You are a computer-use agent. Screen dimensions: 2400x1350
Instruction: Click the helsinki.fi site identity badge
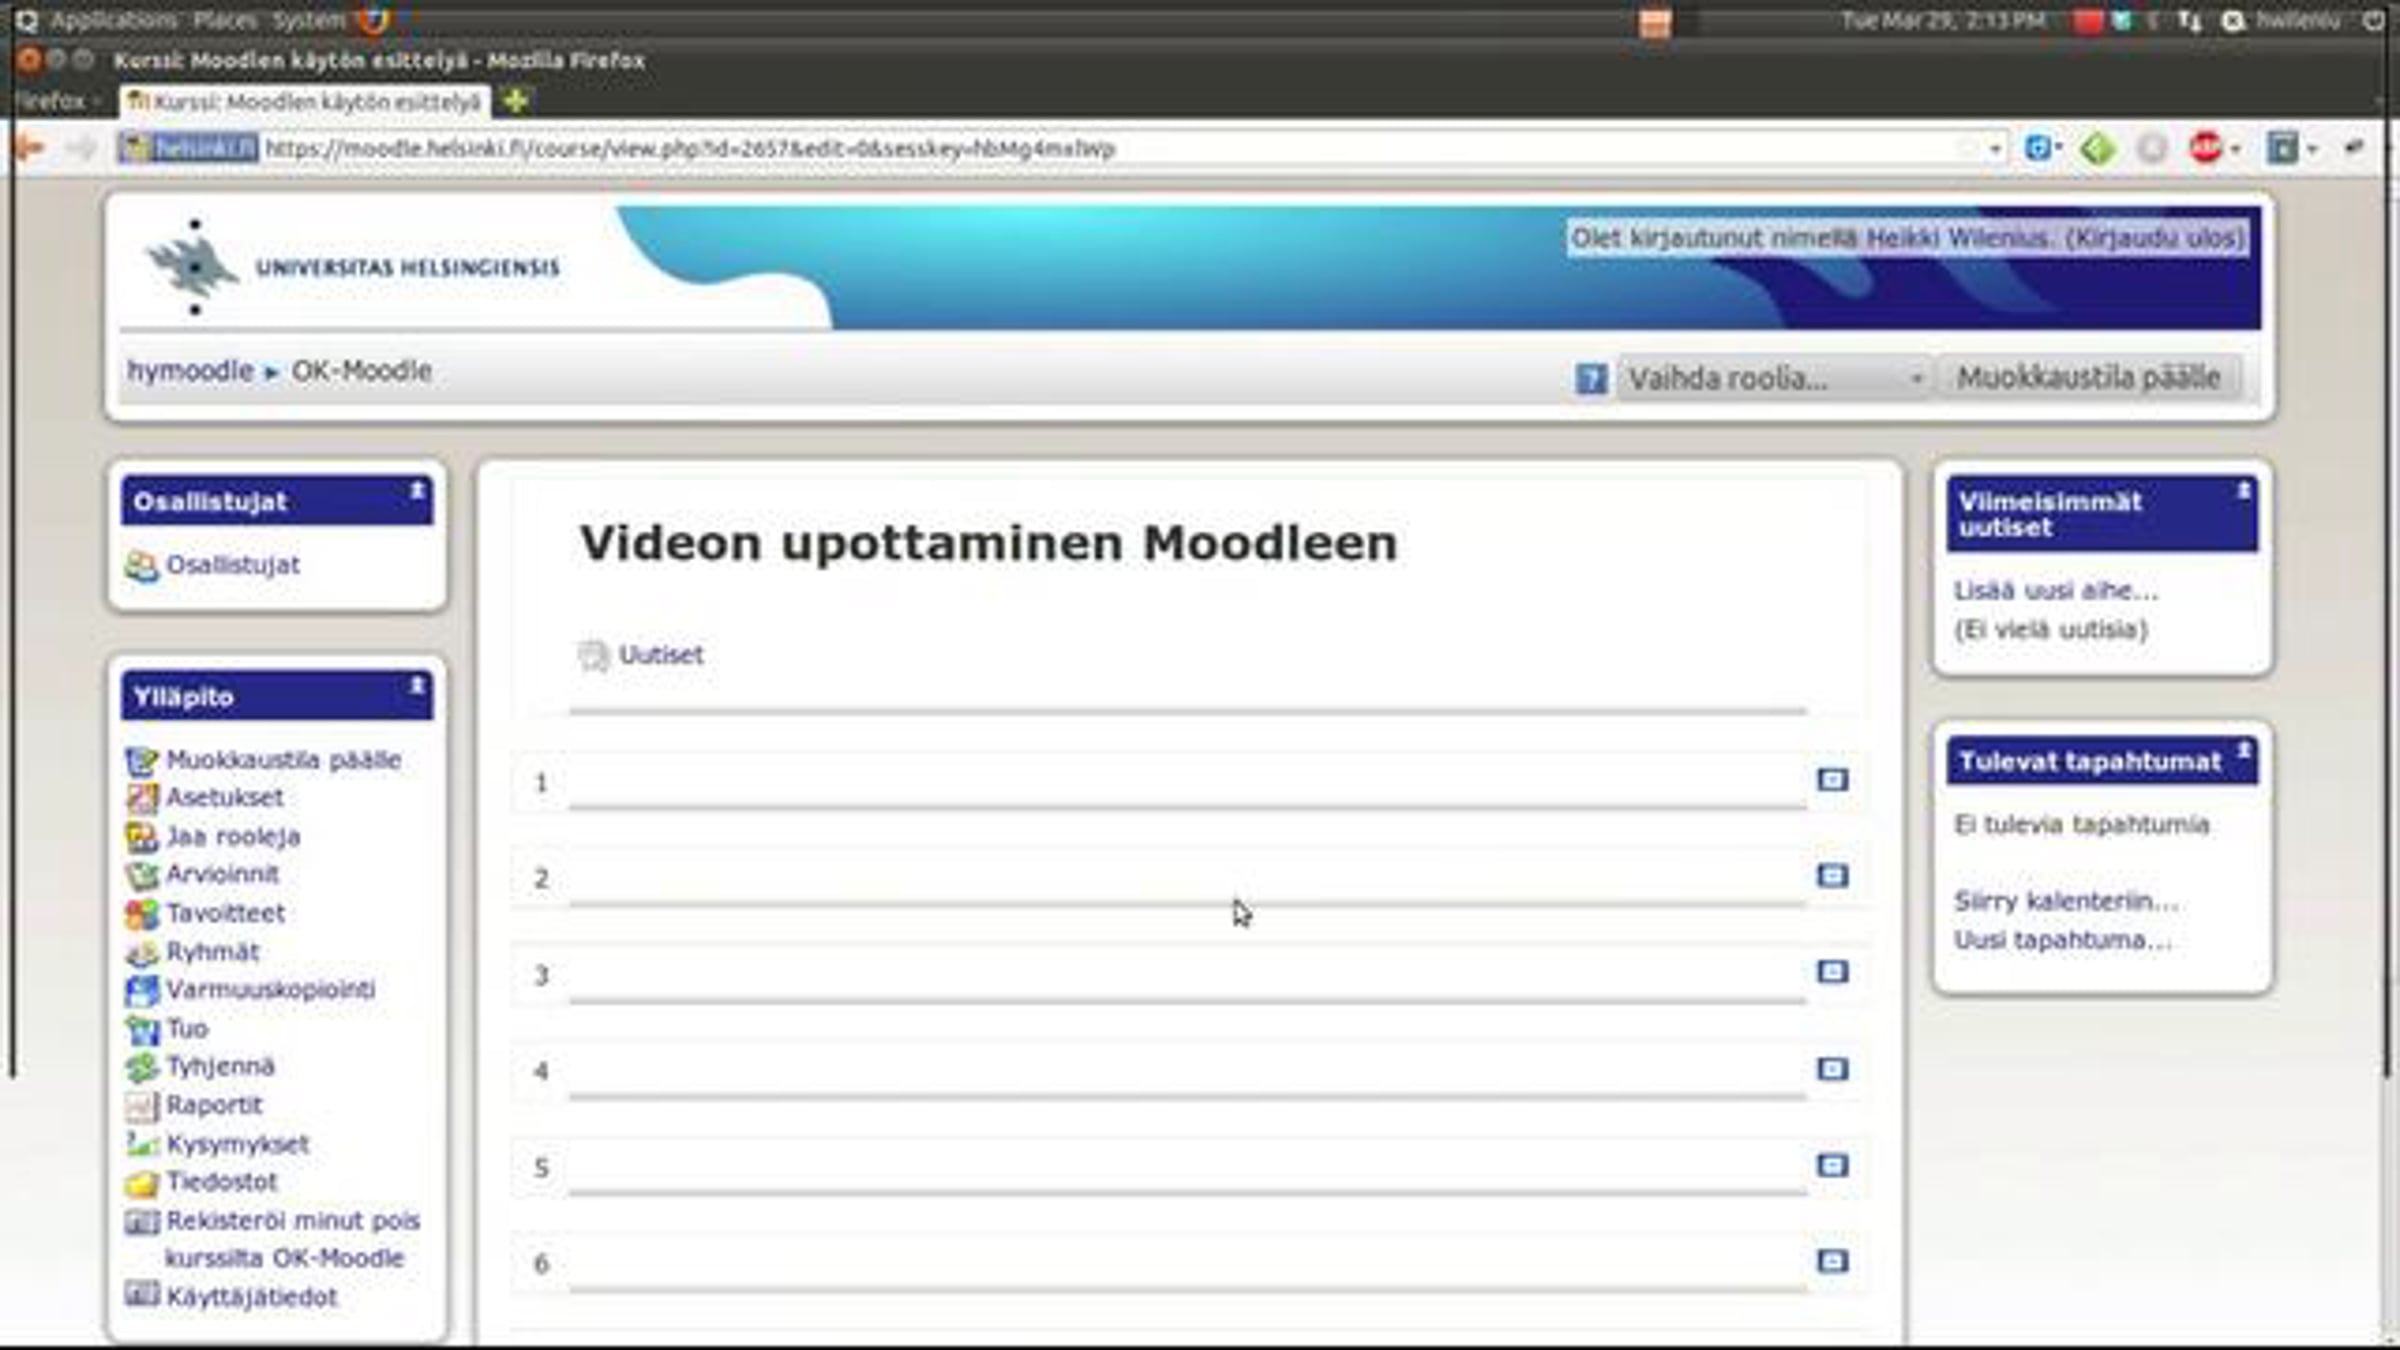[188, 149]
